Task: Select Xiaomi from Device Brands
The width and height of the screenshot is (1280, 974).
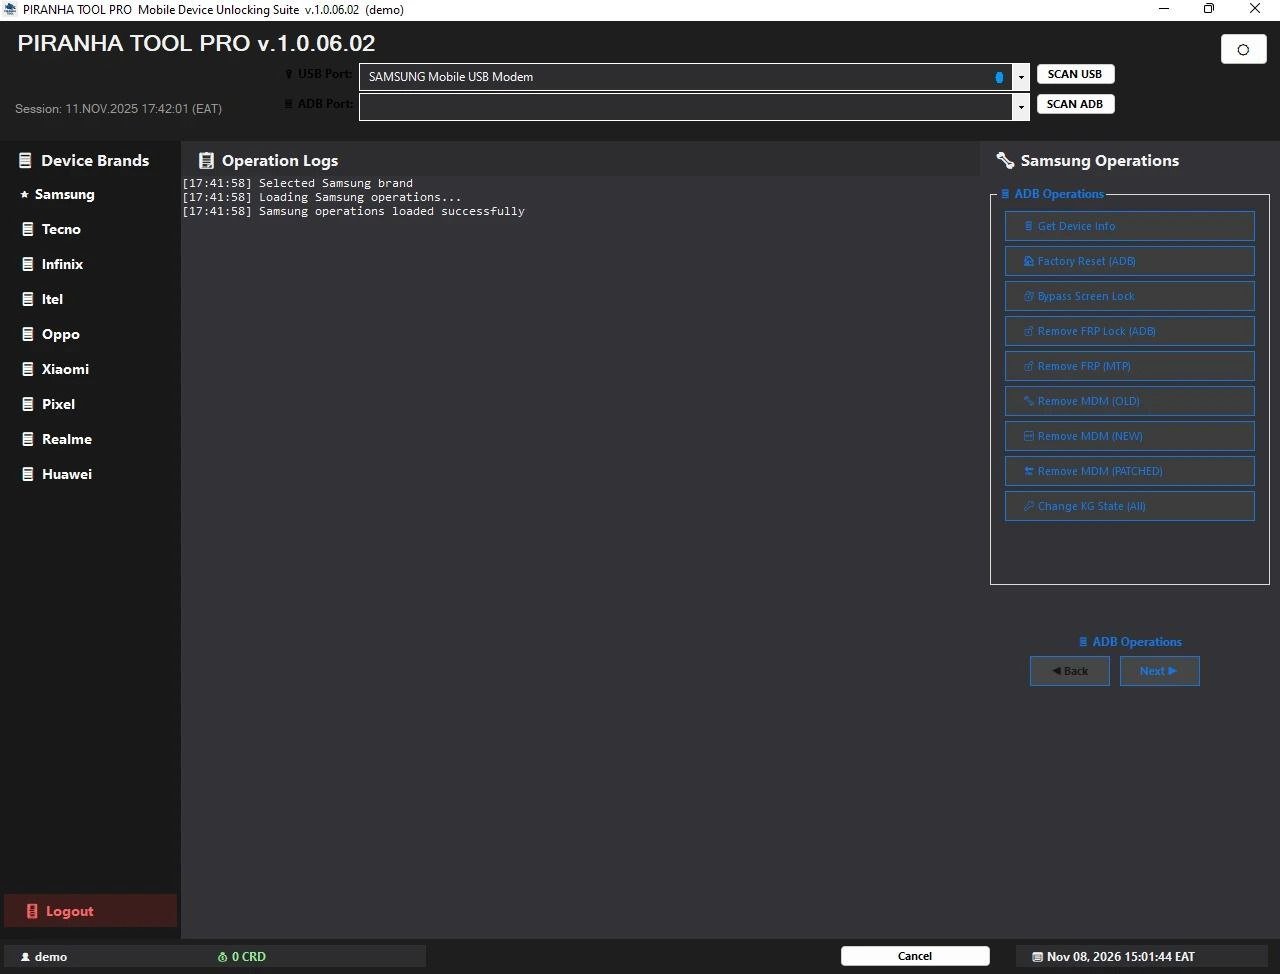Action: click(x=65, y=369)
